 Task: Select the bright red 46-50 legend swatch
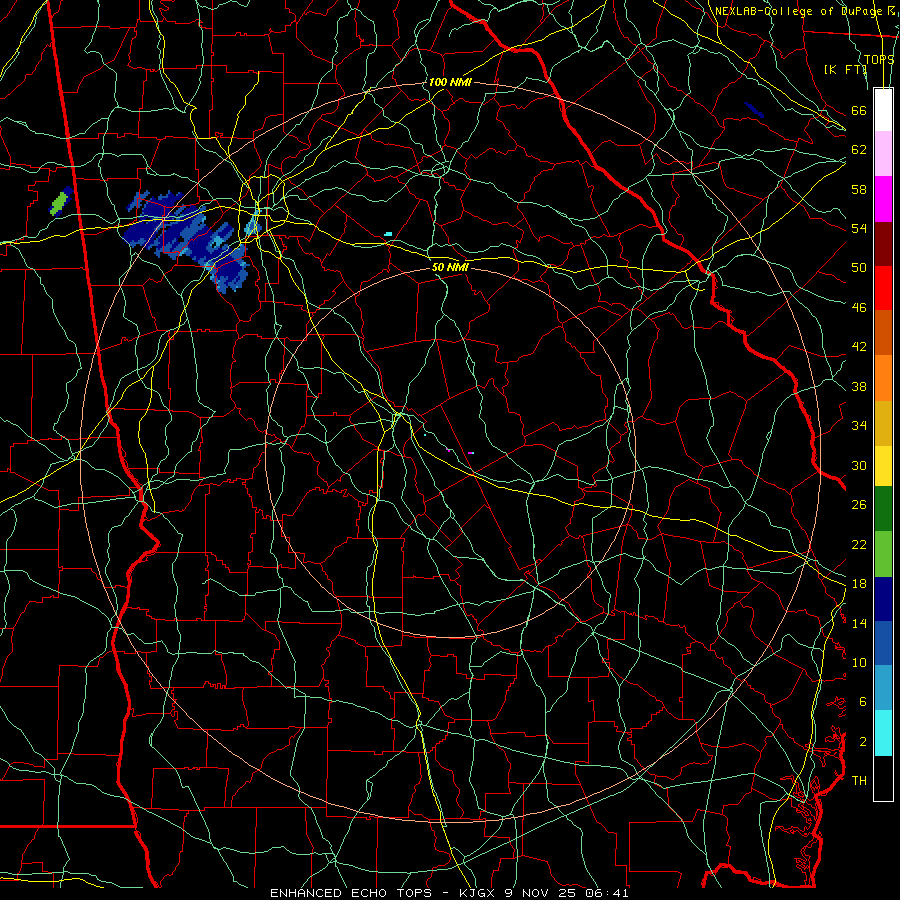[883, 288]
